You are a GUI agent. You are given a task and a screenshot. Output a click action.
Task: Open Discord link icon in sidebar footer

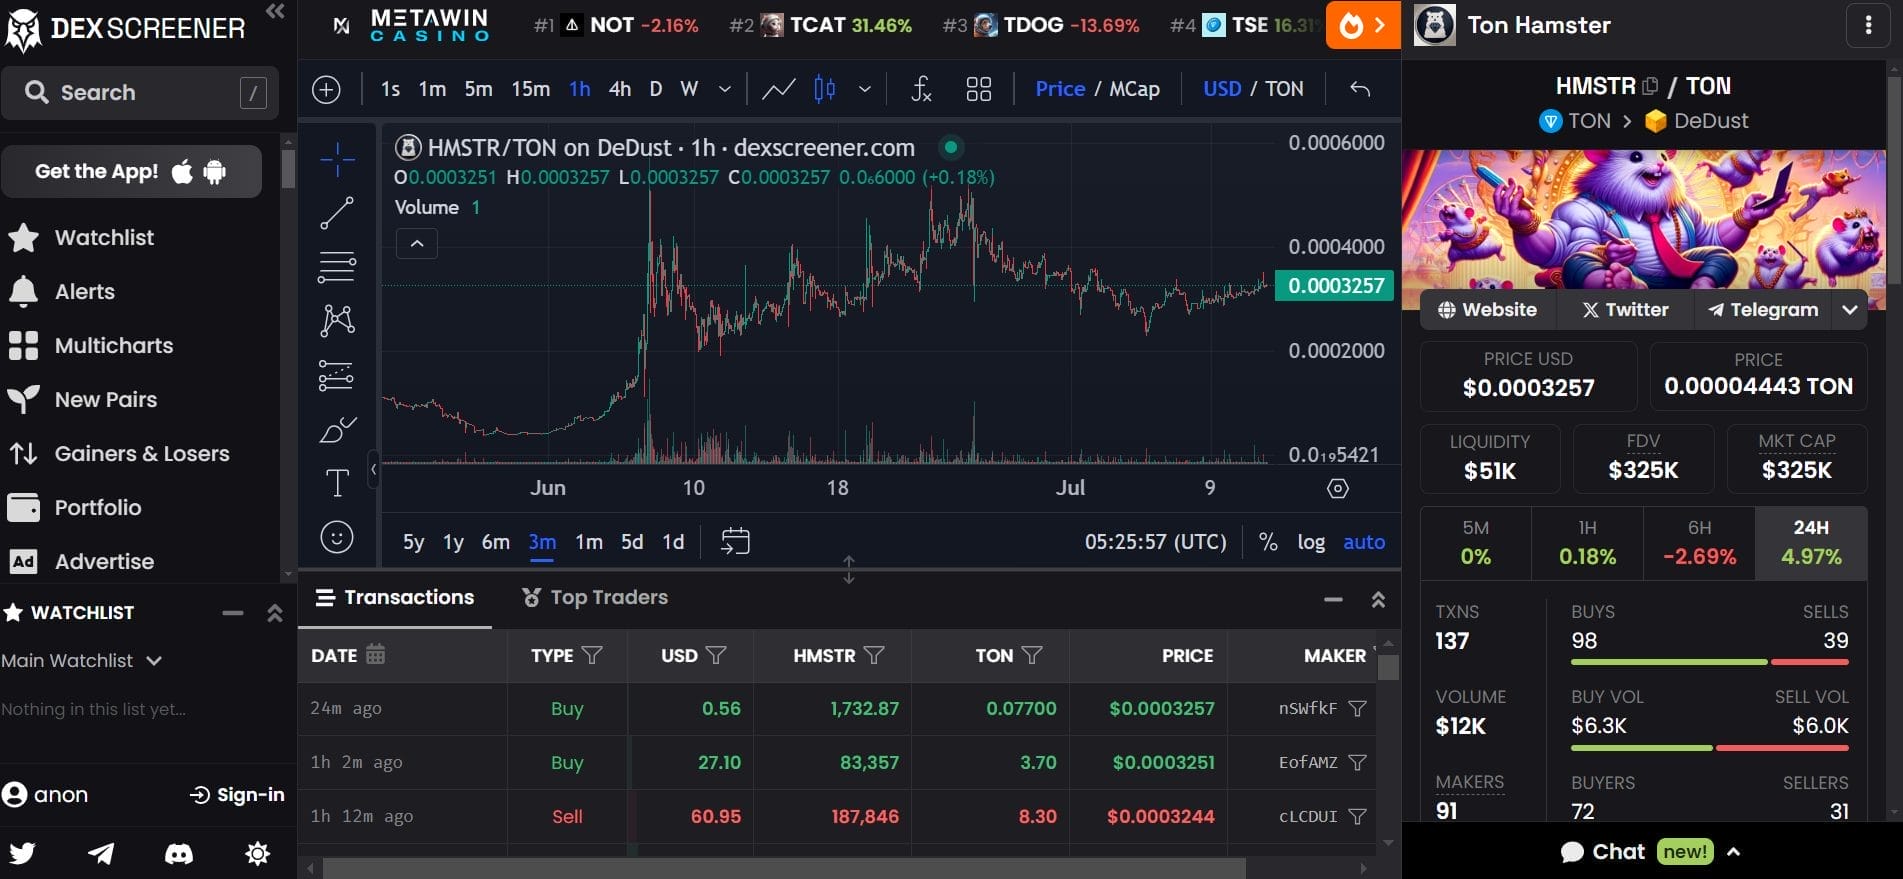coord(178,853)
